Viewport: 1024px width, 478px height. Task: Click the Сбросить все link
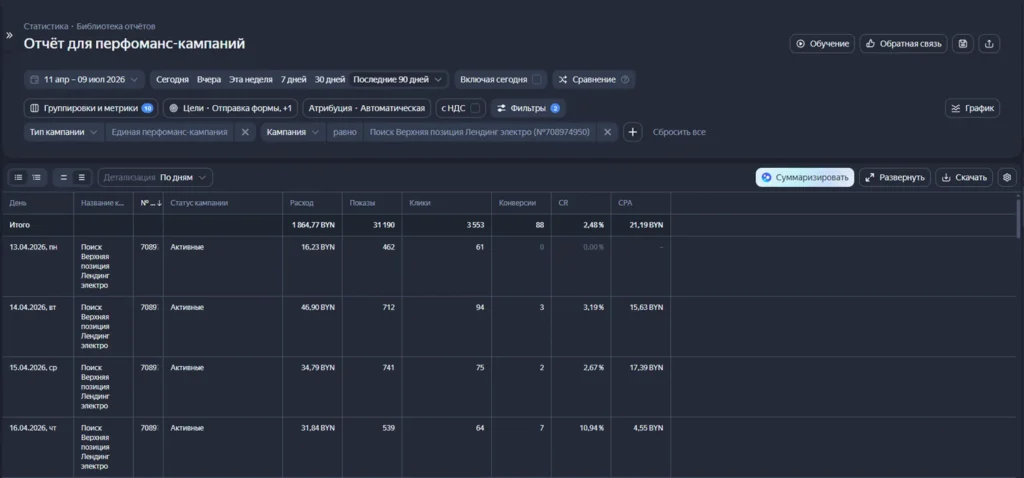click(679, 132)
